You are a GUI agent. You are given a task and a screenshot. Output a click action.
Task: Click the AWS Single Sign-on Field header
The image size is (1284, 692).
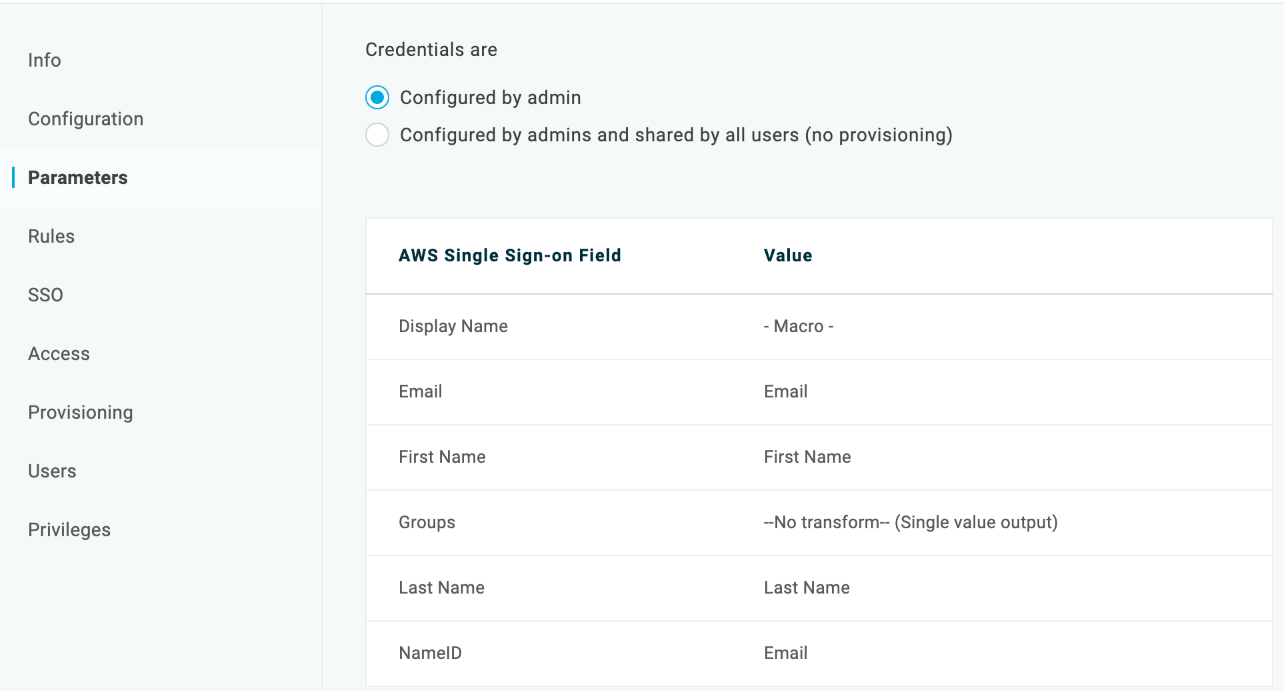pos(510,256)
